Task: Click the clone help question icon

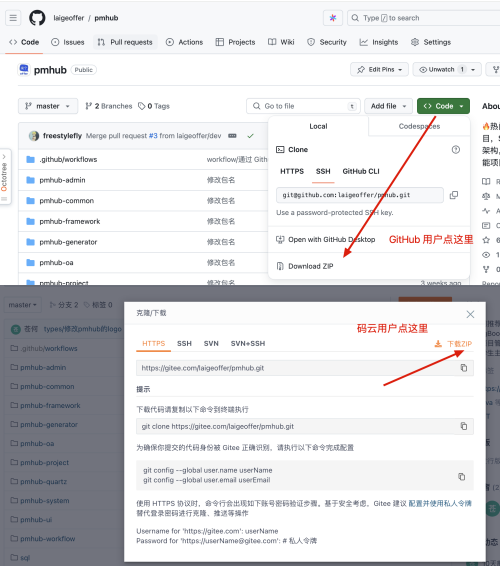Action: (x=456, y=149)
